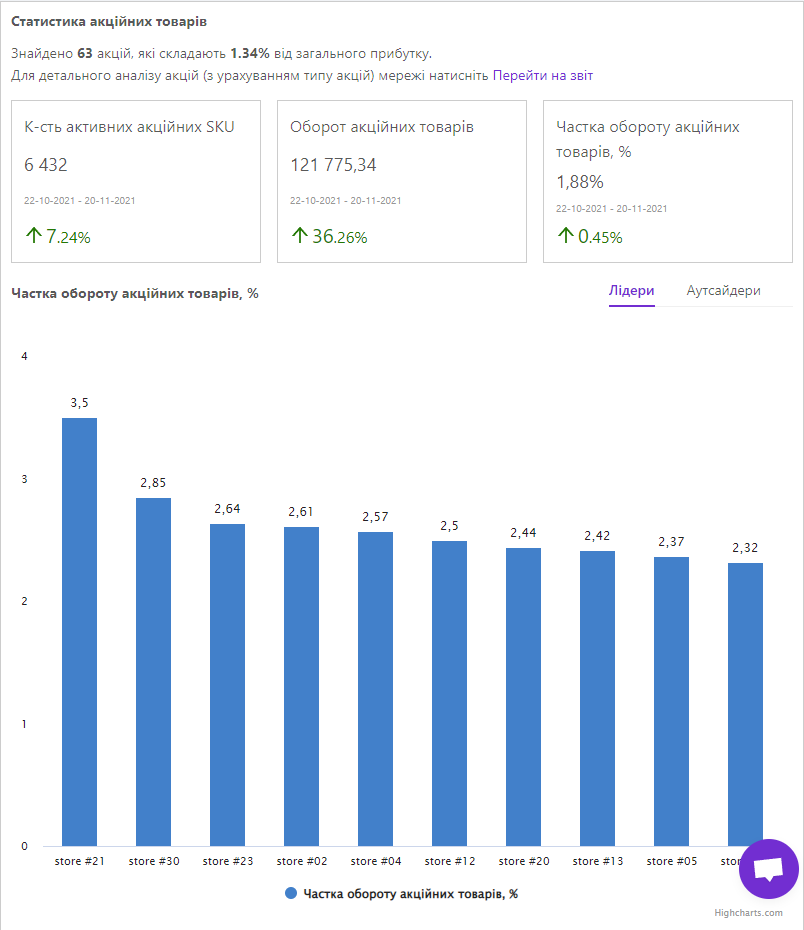Open Highcharts.com credits link
The height and width of the screenshot is (930, 804).
pos(748,913)
